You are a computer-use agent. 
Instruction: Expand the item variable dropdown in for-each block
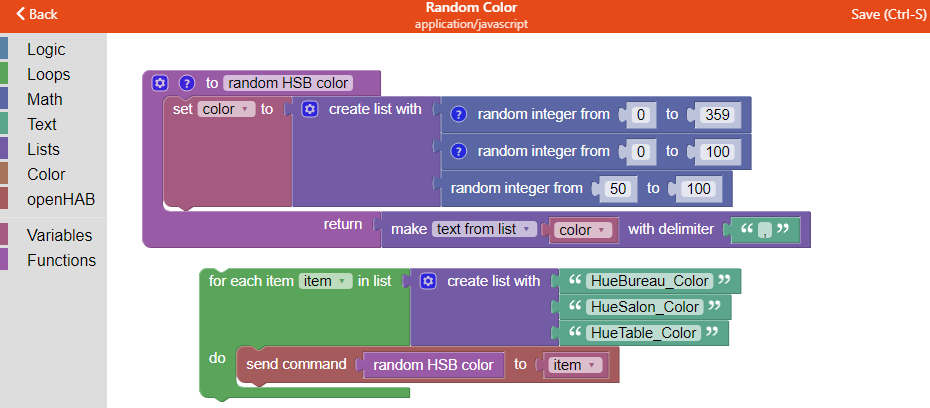tap(325, 281)
